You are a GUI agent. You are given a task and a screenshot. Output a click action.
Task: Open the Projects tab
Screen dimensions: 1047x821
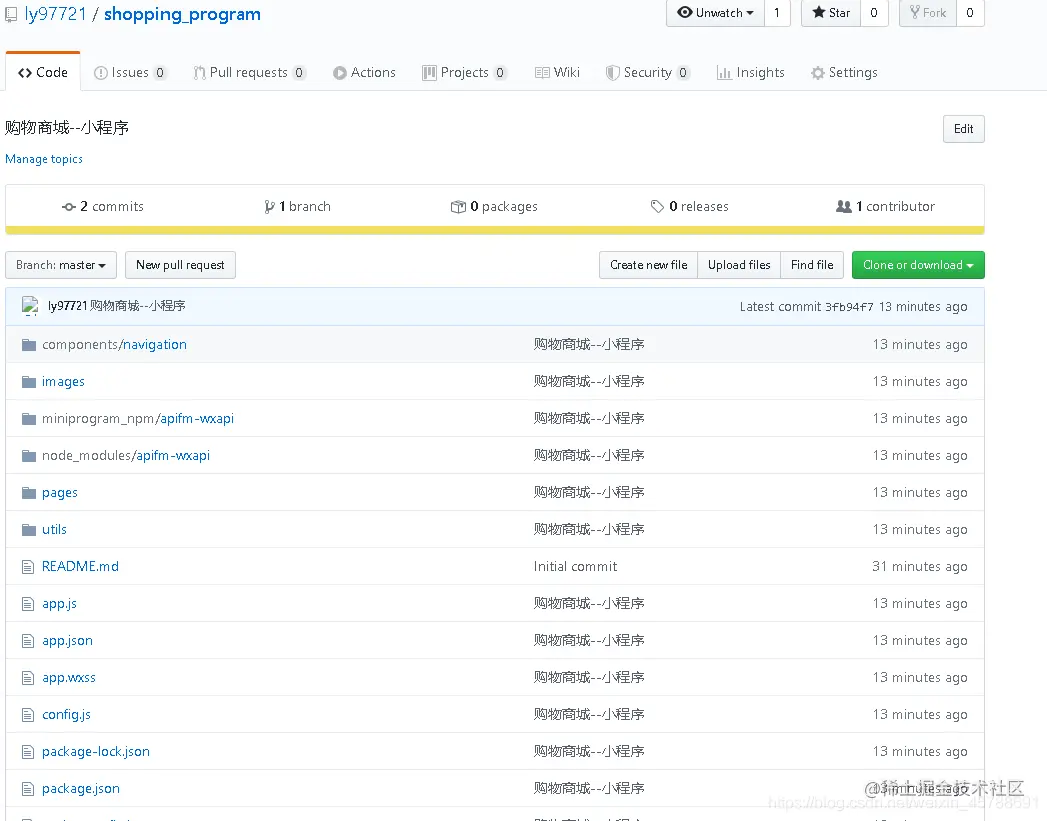[465, 73]
